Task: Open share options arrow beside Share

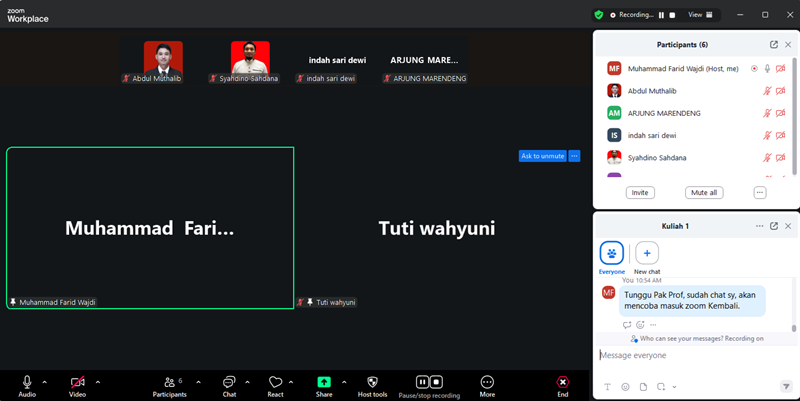Action: point(344,382)
